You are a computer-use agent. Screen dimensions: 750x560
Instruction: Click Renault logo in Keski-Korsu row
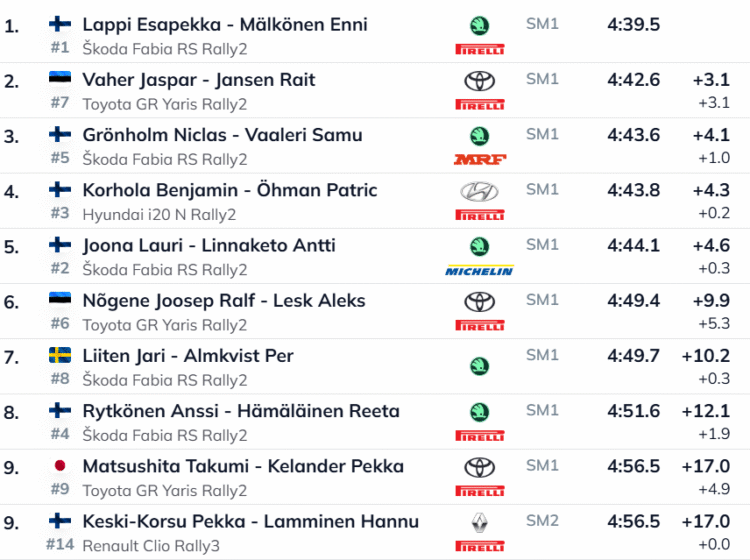[479, 522]
